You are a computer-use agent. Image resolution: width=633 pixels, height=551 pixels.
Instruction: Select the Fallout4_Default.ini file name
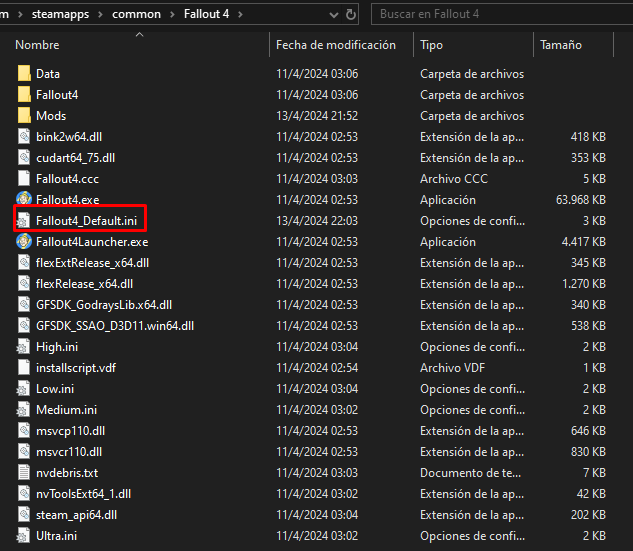pos(86,221)
